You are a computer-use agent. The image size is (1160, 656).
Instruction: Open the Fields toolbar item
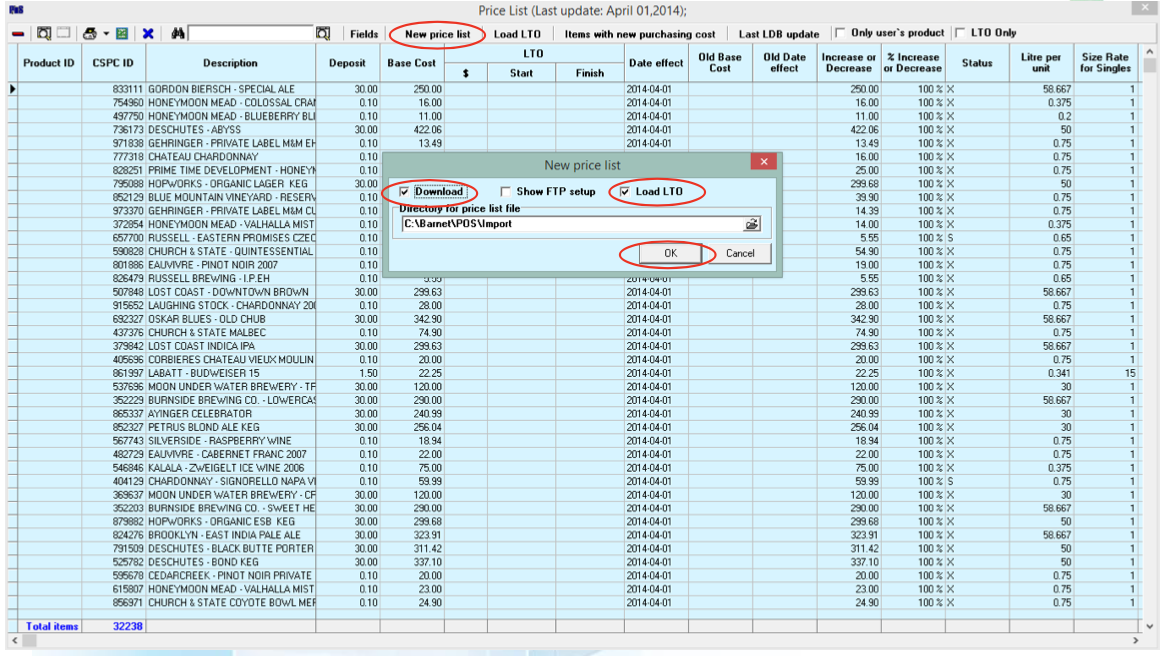pyautogui.click(x=364, y=34)
